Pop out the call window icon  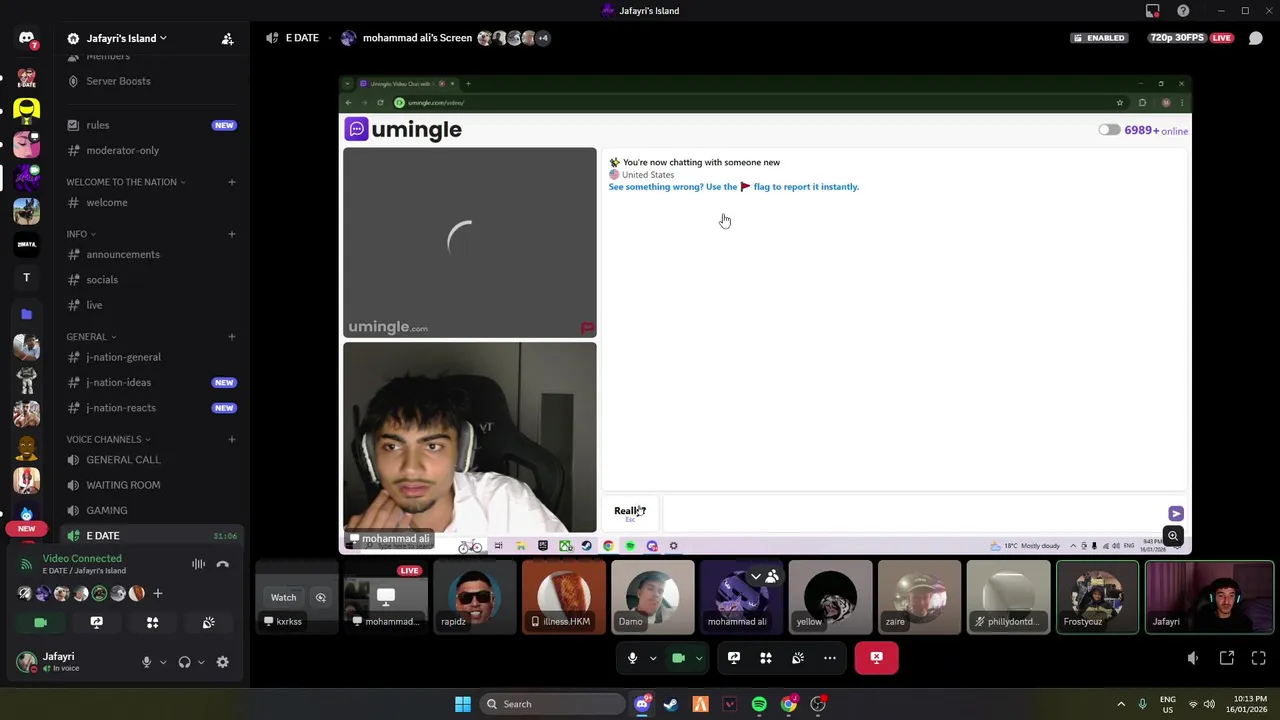point(1227,658)
